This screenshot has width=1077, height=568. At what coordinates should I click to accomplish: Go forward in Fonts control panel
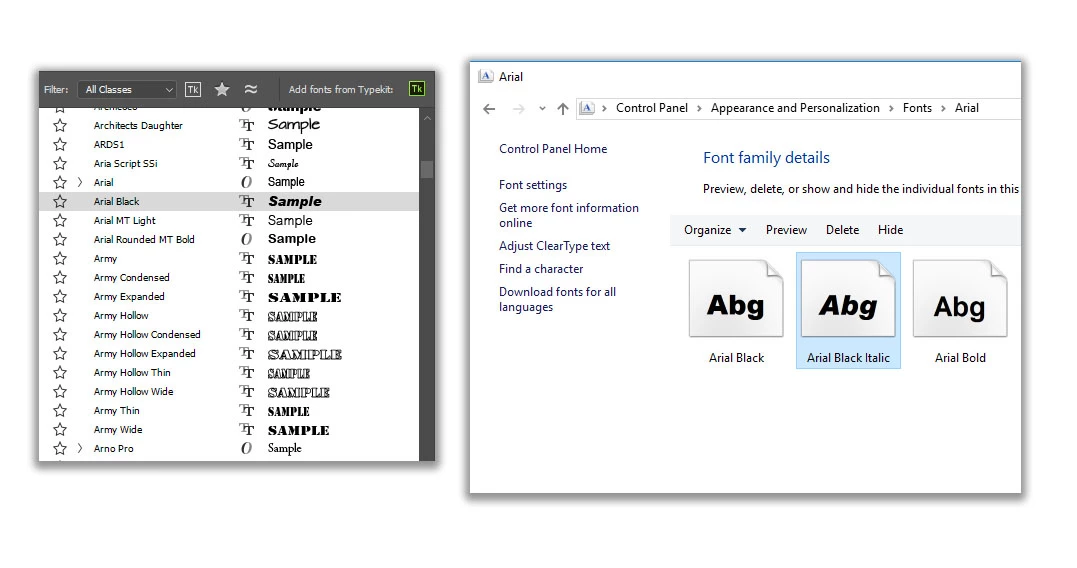click(x=519, y=109)
